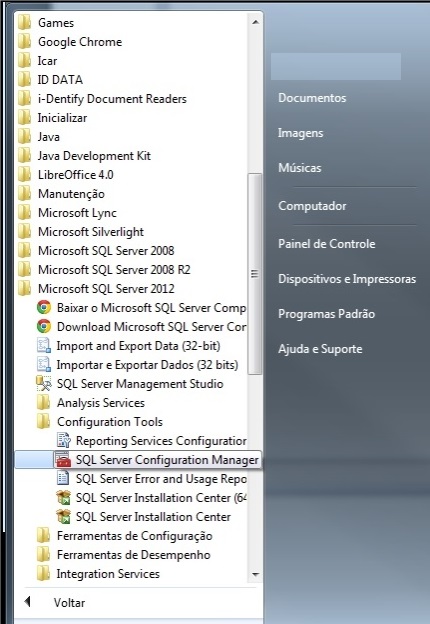Open Músicas from the Start menu
The width and height of the screenshot is (430, 624).
(x=300, y=168)
